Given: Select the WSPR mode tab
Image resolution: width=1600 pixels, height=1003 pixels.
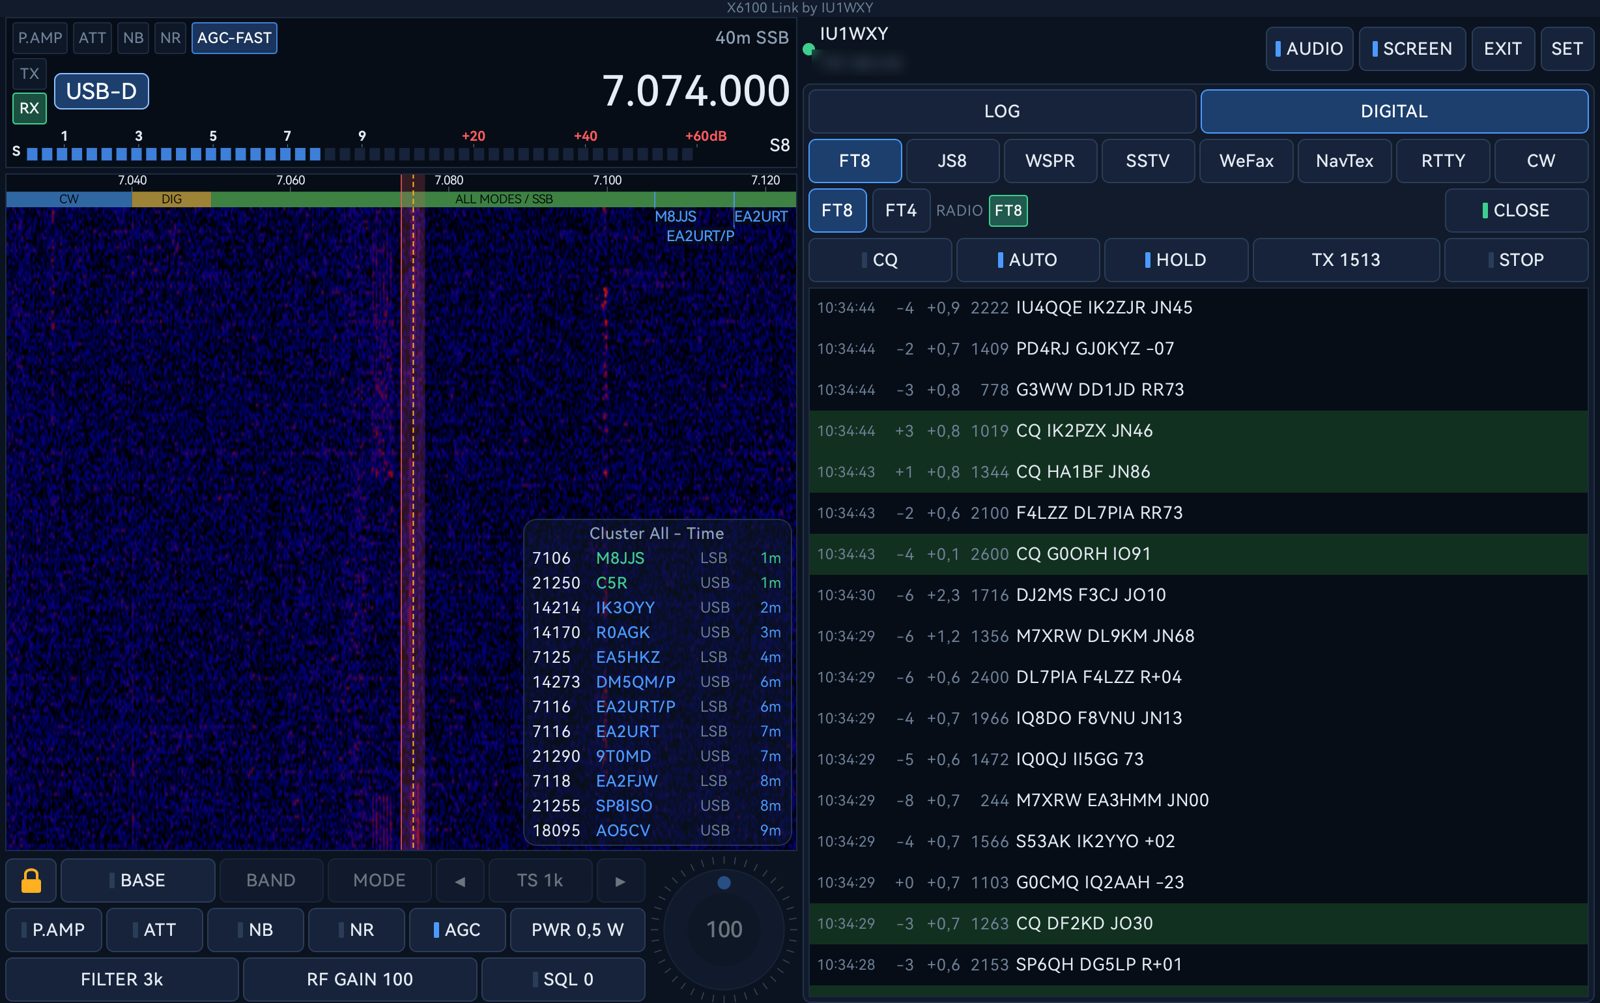Looking at the screenshot, I should pos(1050,161).
